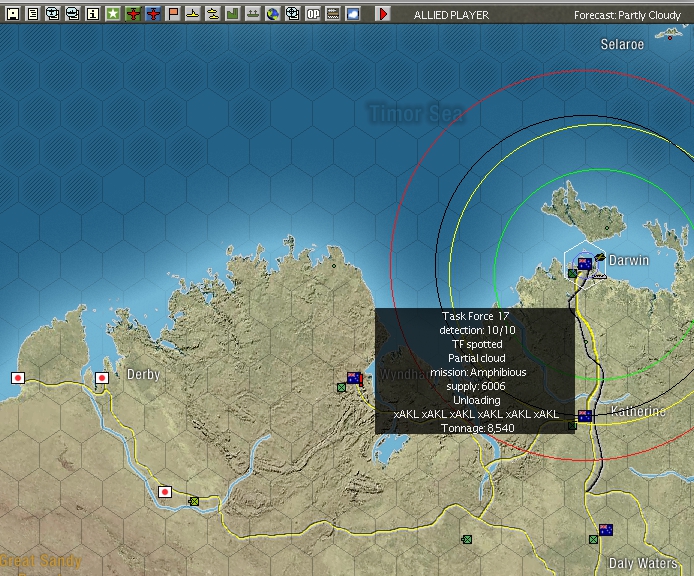Click the orange flag toolbar icon
Viewport: 694px width, 576px height.
(x=173, y=14)
